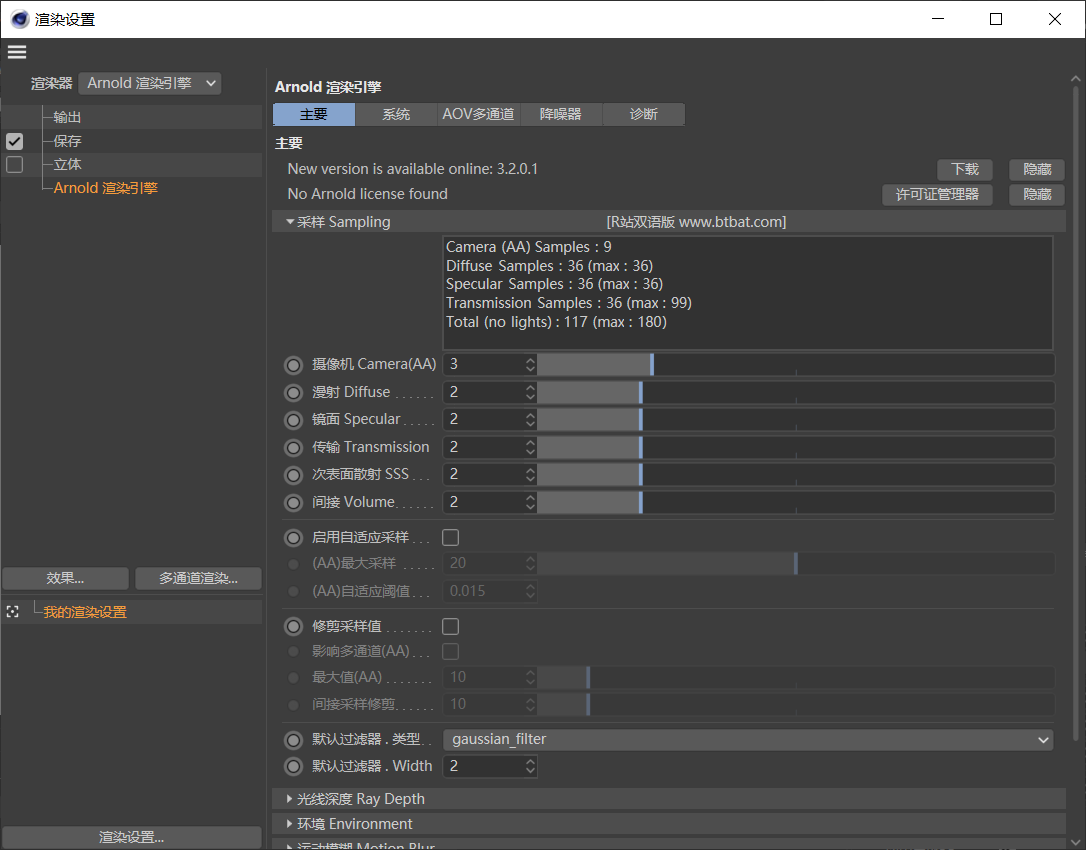Click the 下载 download button
Screen dimensions: 1086x850
(x=964, y=170)
